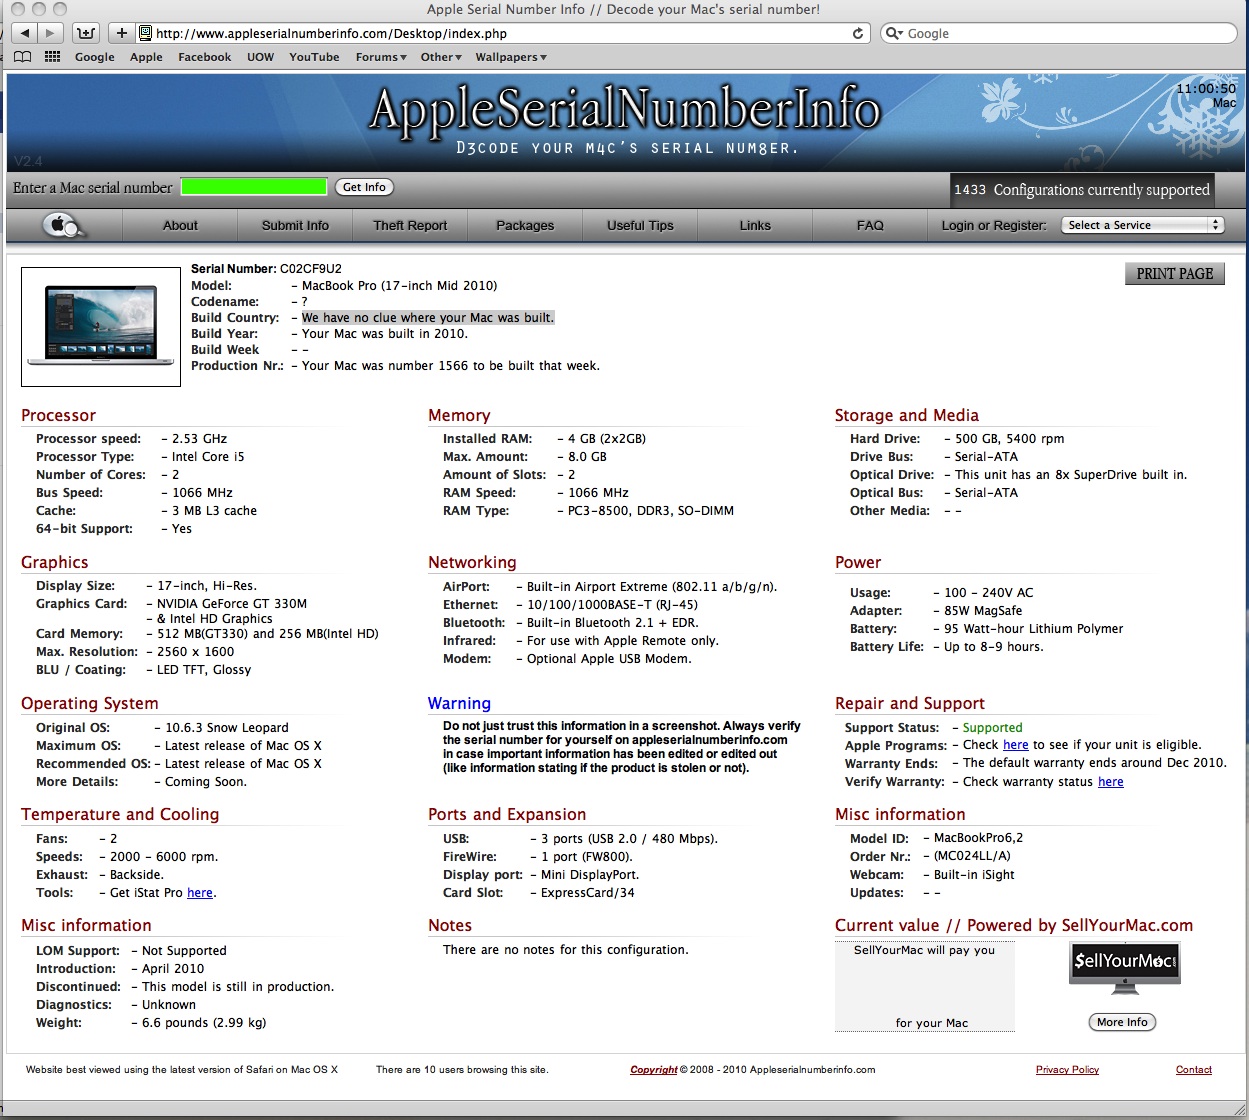The width and height of the screenshot is (1249, 1120).
Task: Open the FAQ page
Action: (870, 225)
